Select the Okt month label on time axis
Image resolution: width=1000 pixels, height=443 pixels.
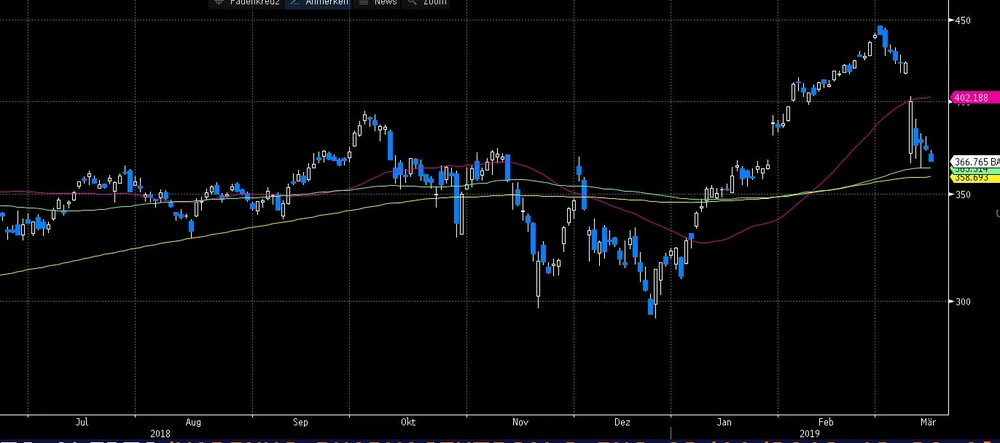click(406, 422)
